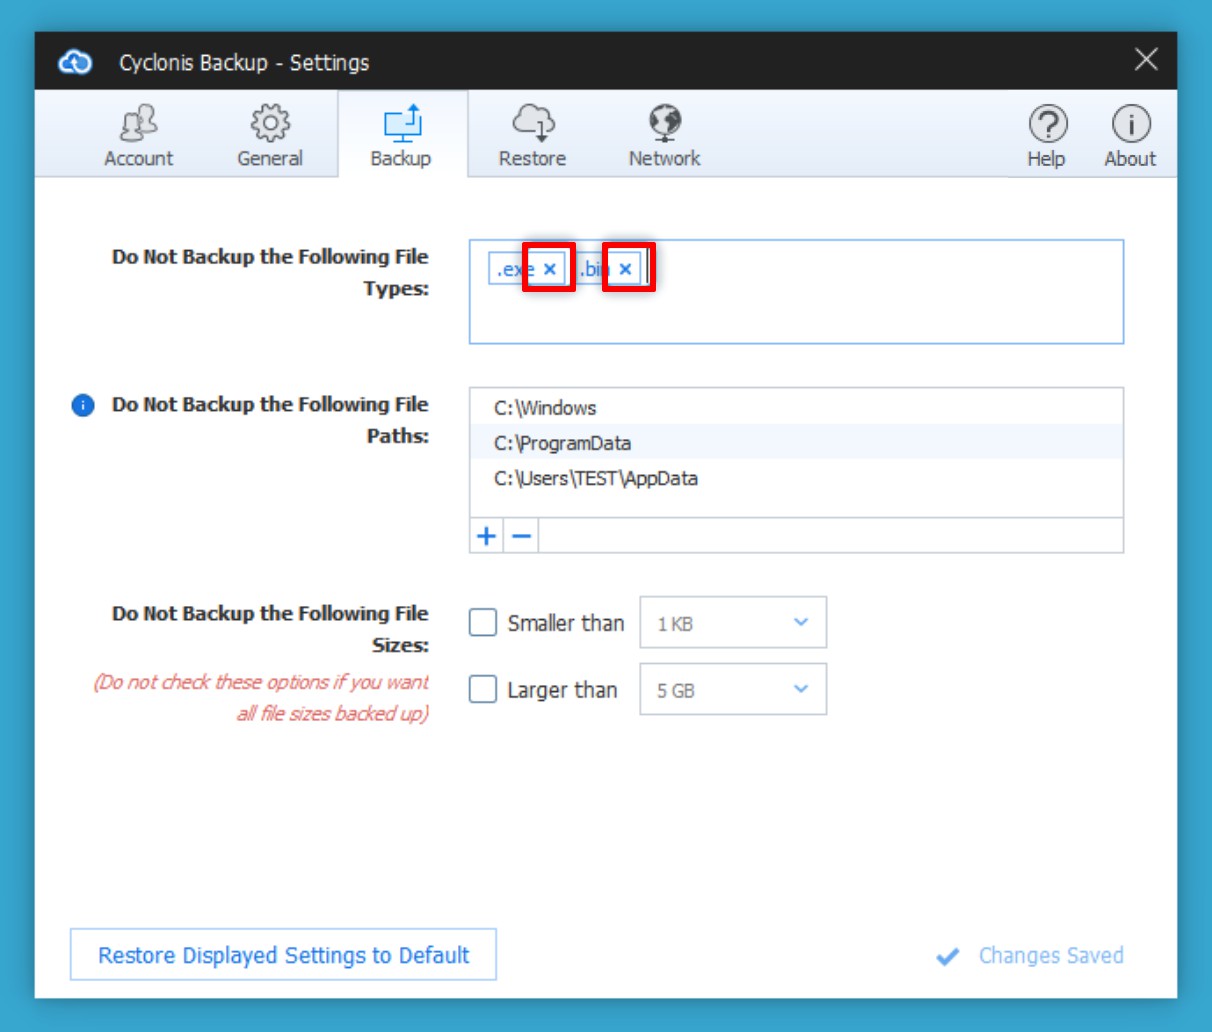Click Restore Displayed Settings to Default
This screenshot has height=1032, width=1212.
pyautogui.click(x=283, y=955)
